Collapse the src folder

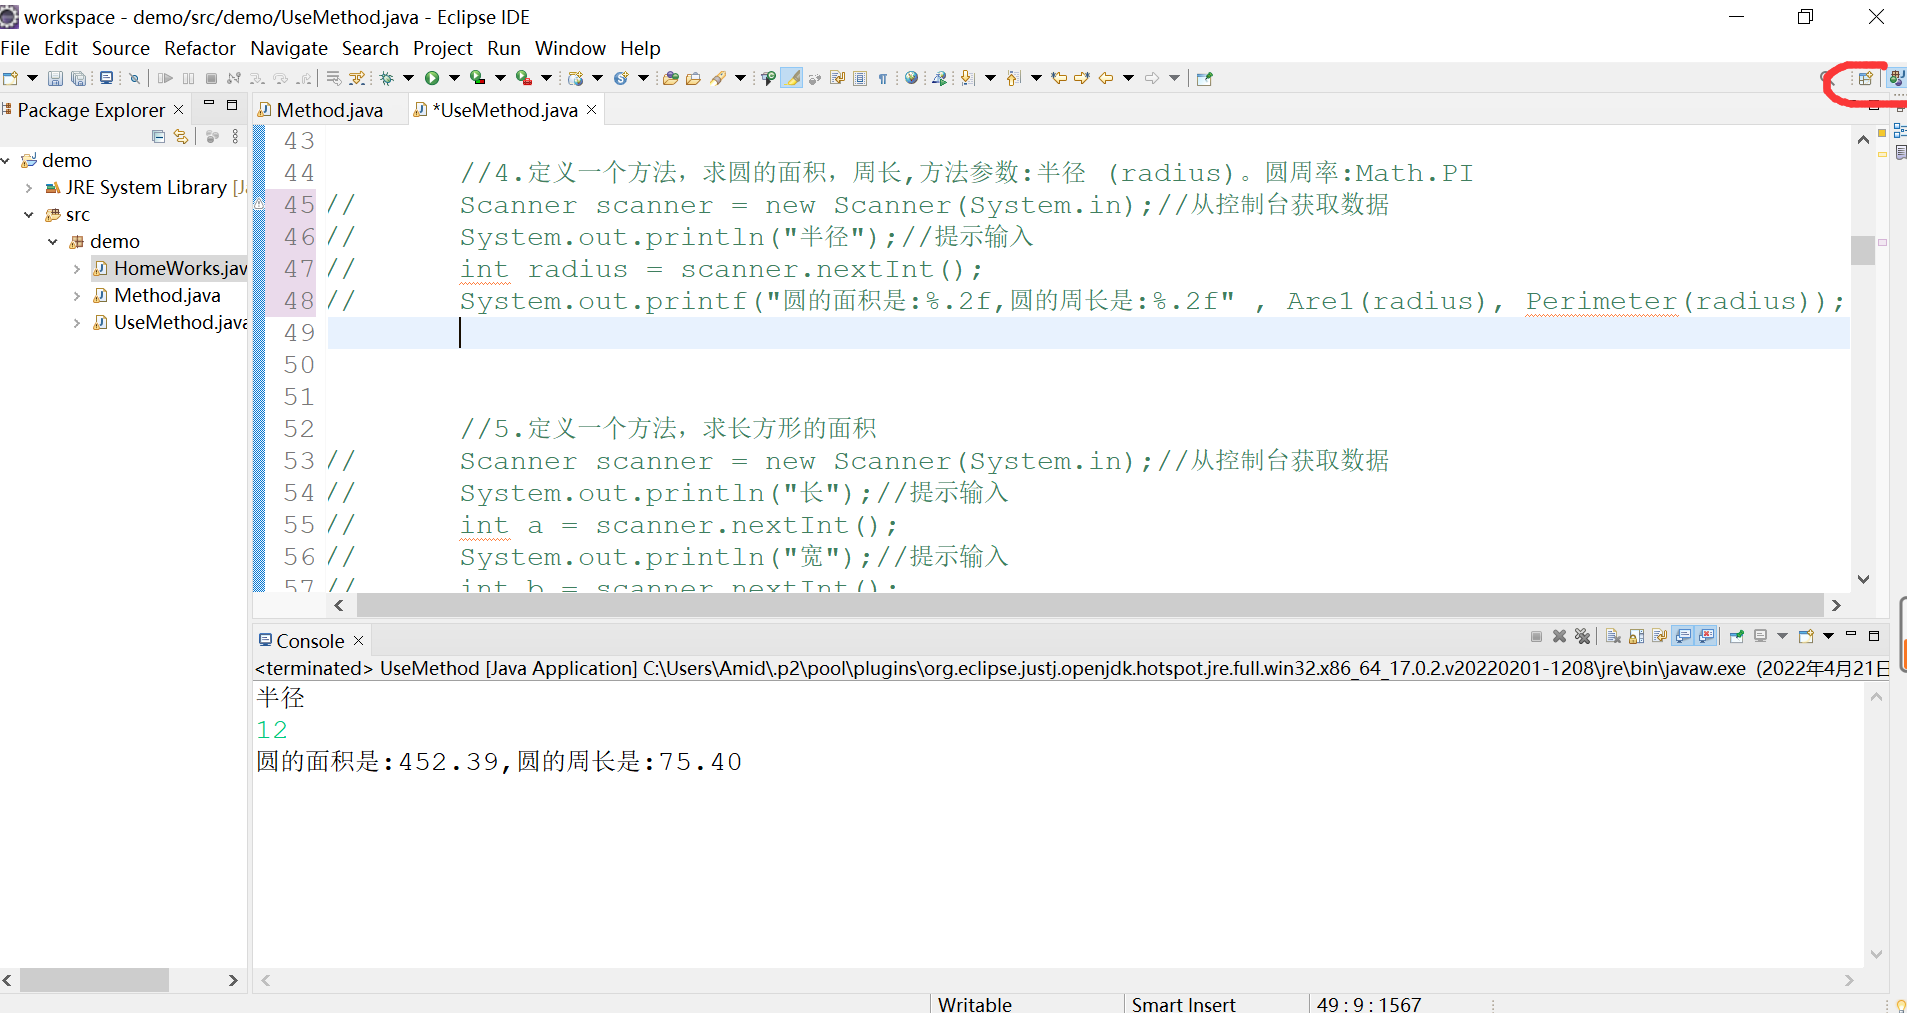(29, 214)
